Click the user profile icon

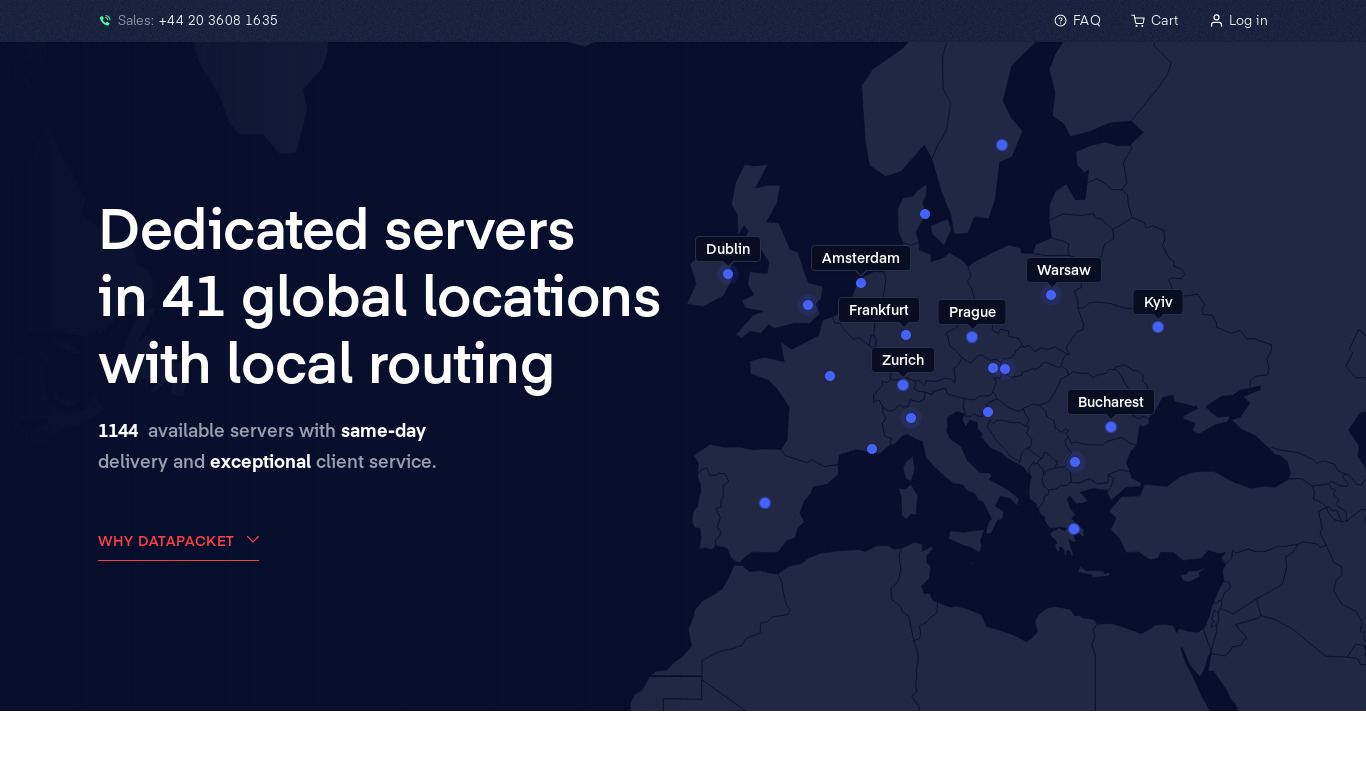point(1216,21)
